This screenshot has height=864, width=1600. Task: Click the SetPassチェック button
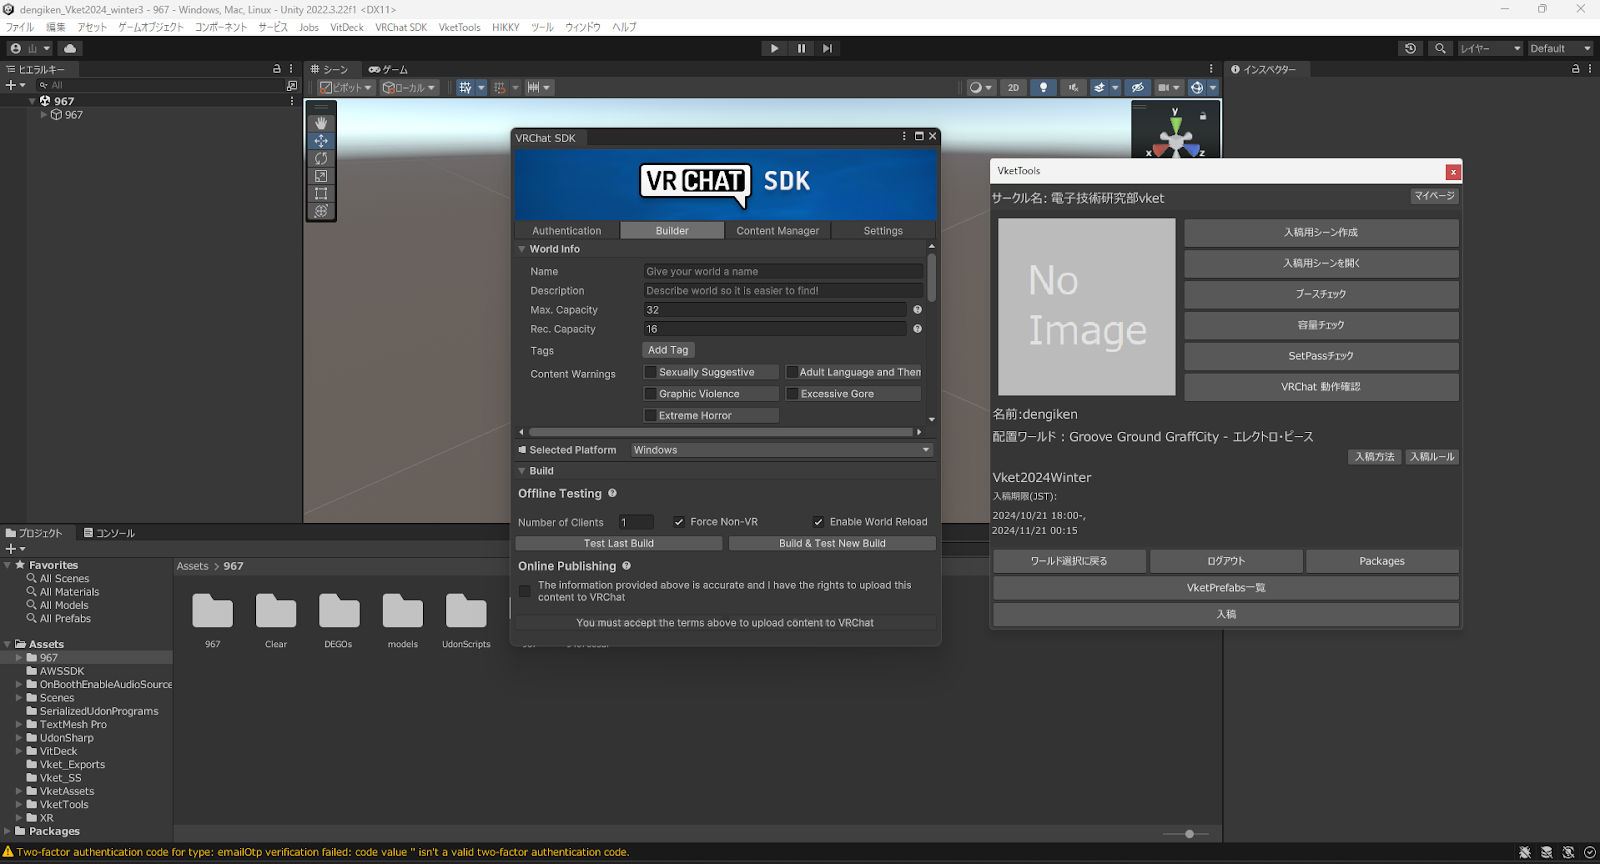click(1320, 356)
